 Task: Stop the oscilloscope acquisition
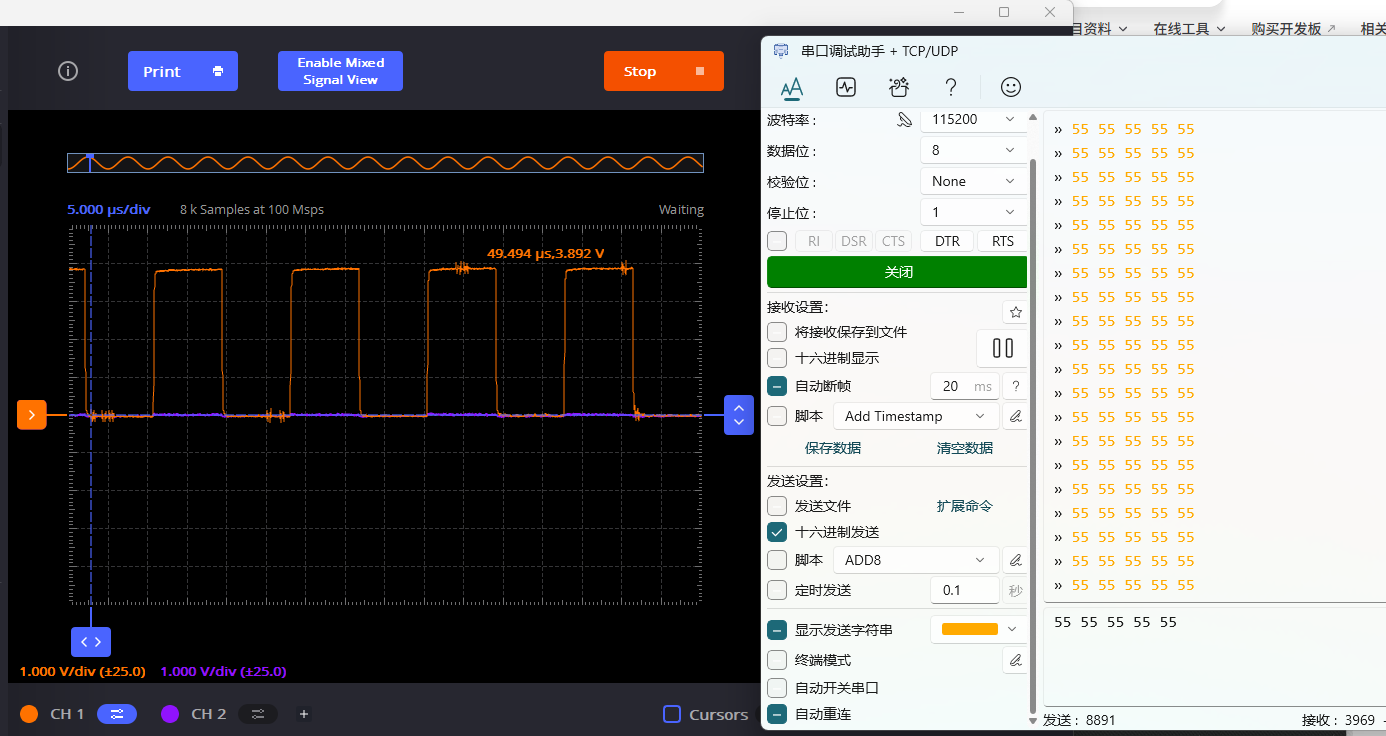click(664, 71)
